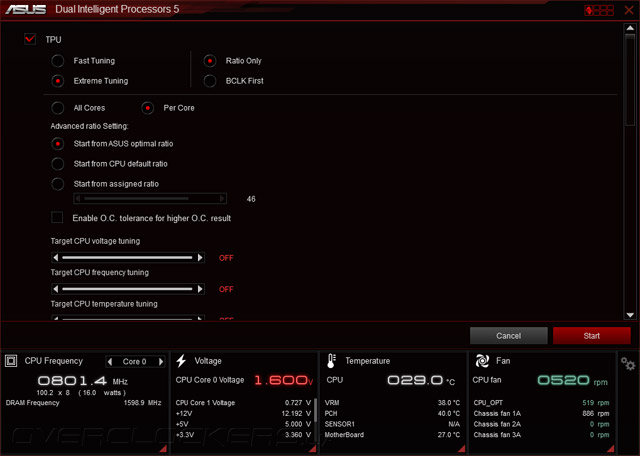Select Ratio Only mode
Viewport: 640px width, 456px height.
coord(210,61)
